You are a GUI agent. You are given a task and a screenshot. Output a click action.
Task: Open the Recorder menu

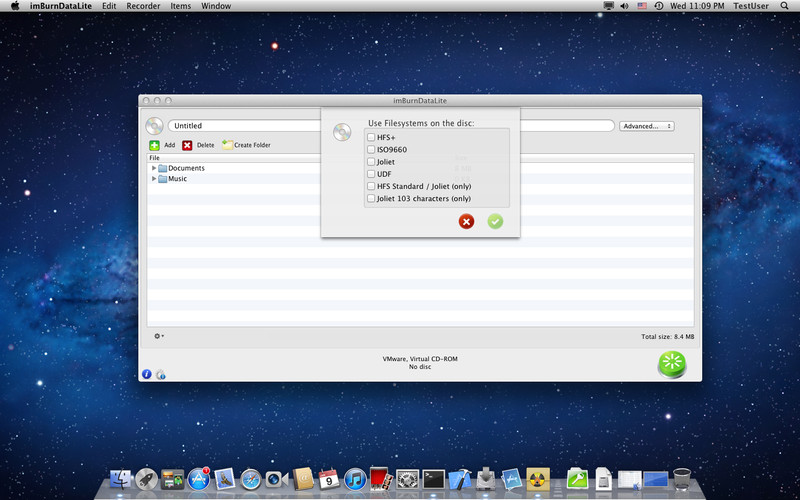tap(143, 6)
